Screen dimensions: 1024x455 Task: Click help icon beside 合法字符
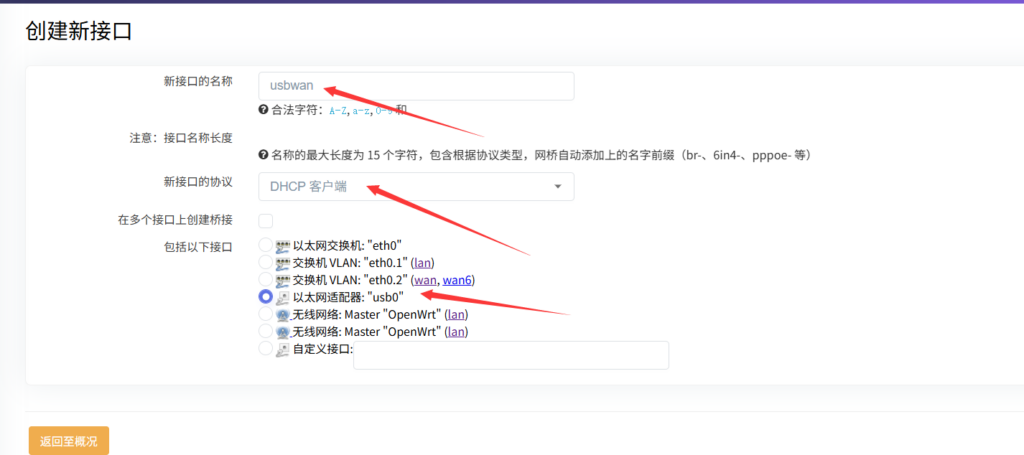click(263, 110)
